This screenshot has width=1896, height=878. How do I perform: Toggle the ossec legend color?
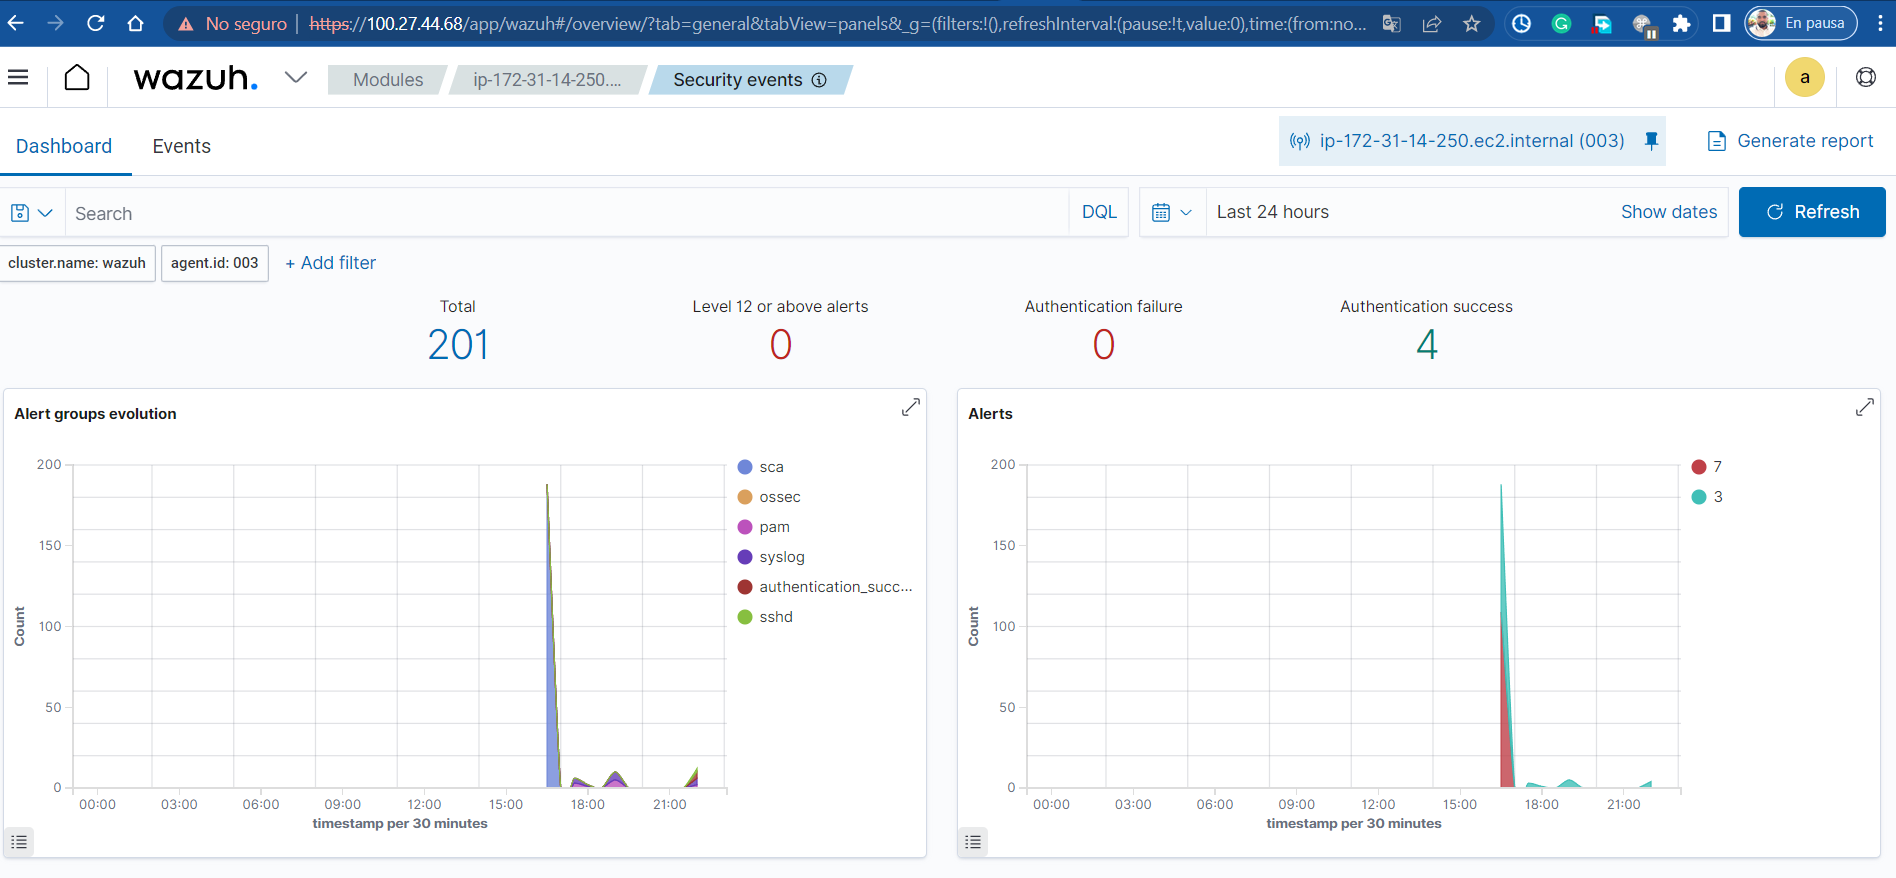pos(745,497)
